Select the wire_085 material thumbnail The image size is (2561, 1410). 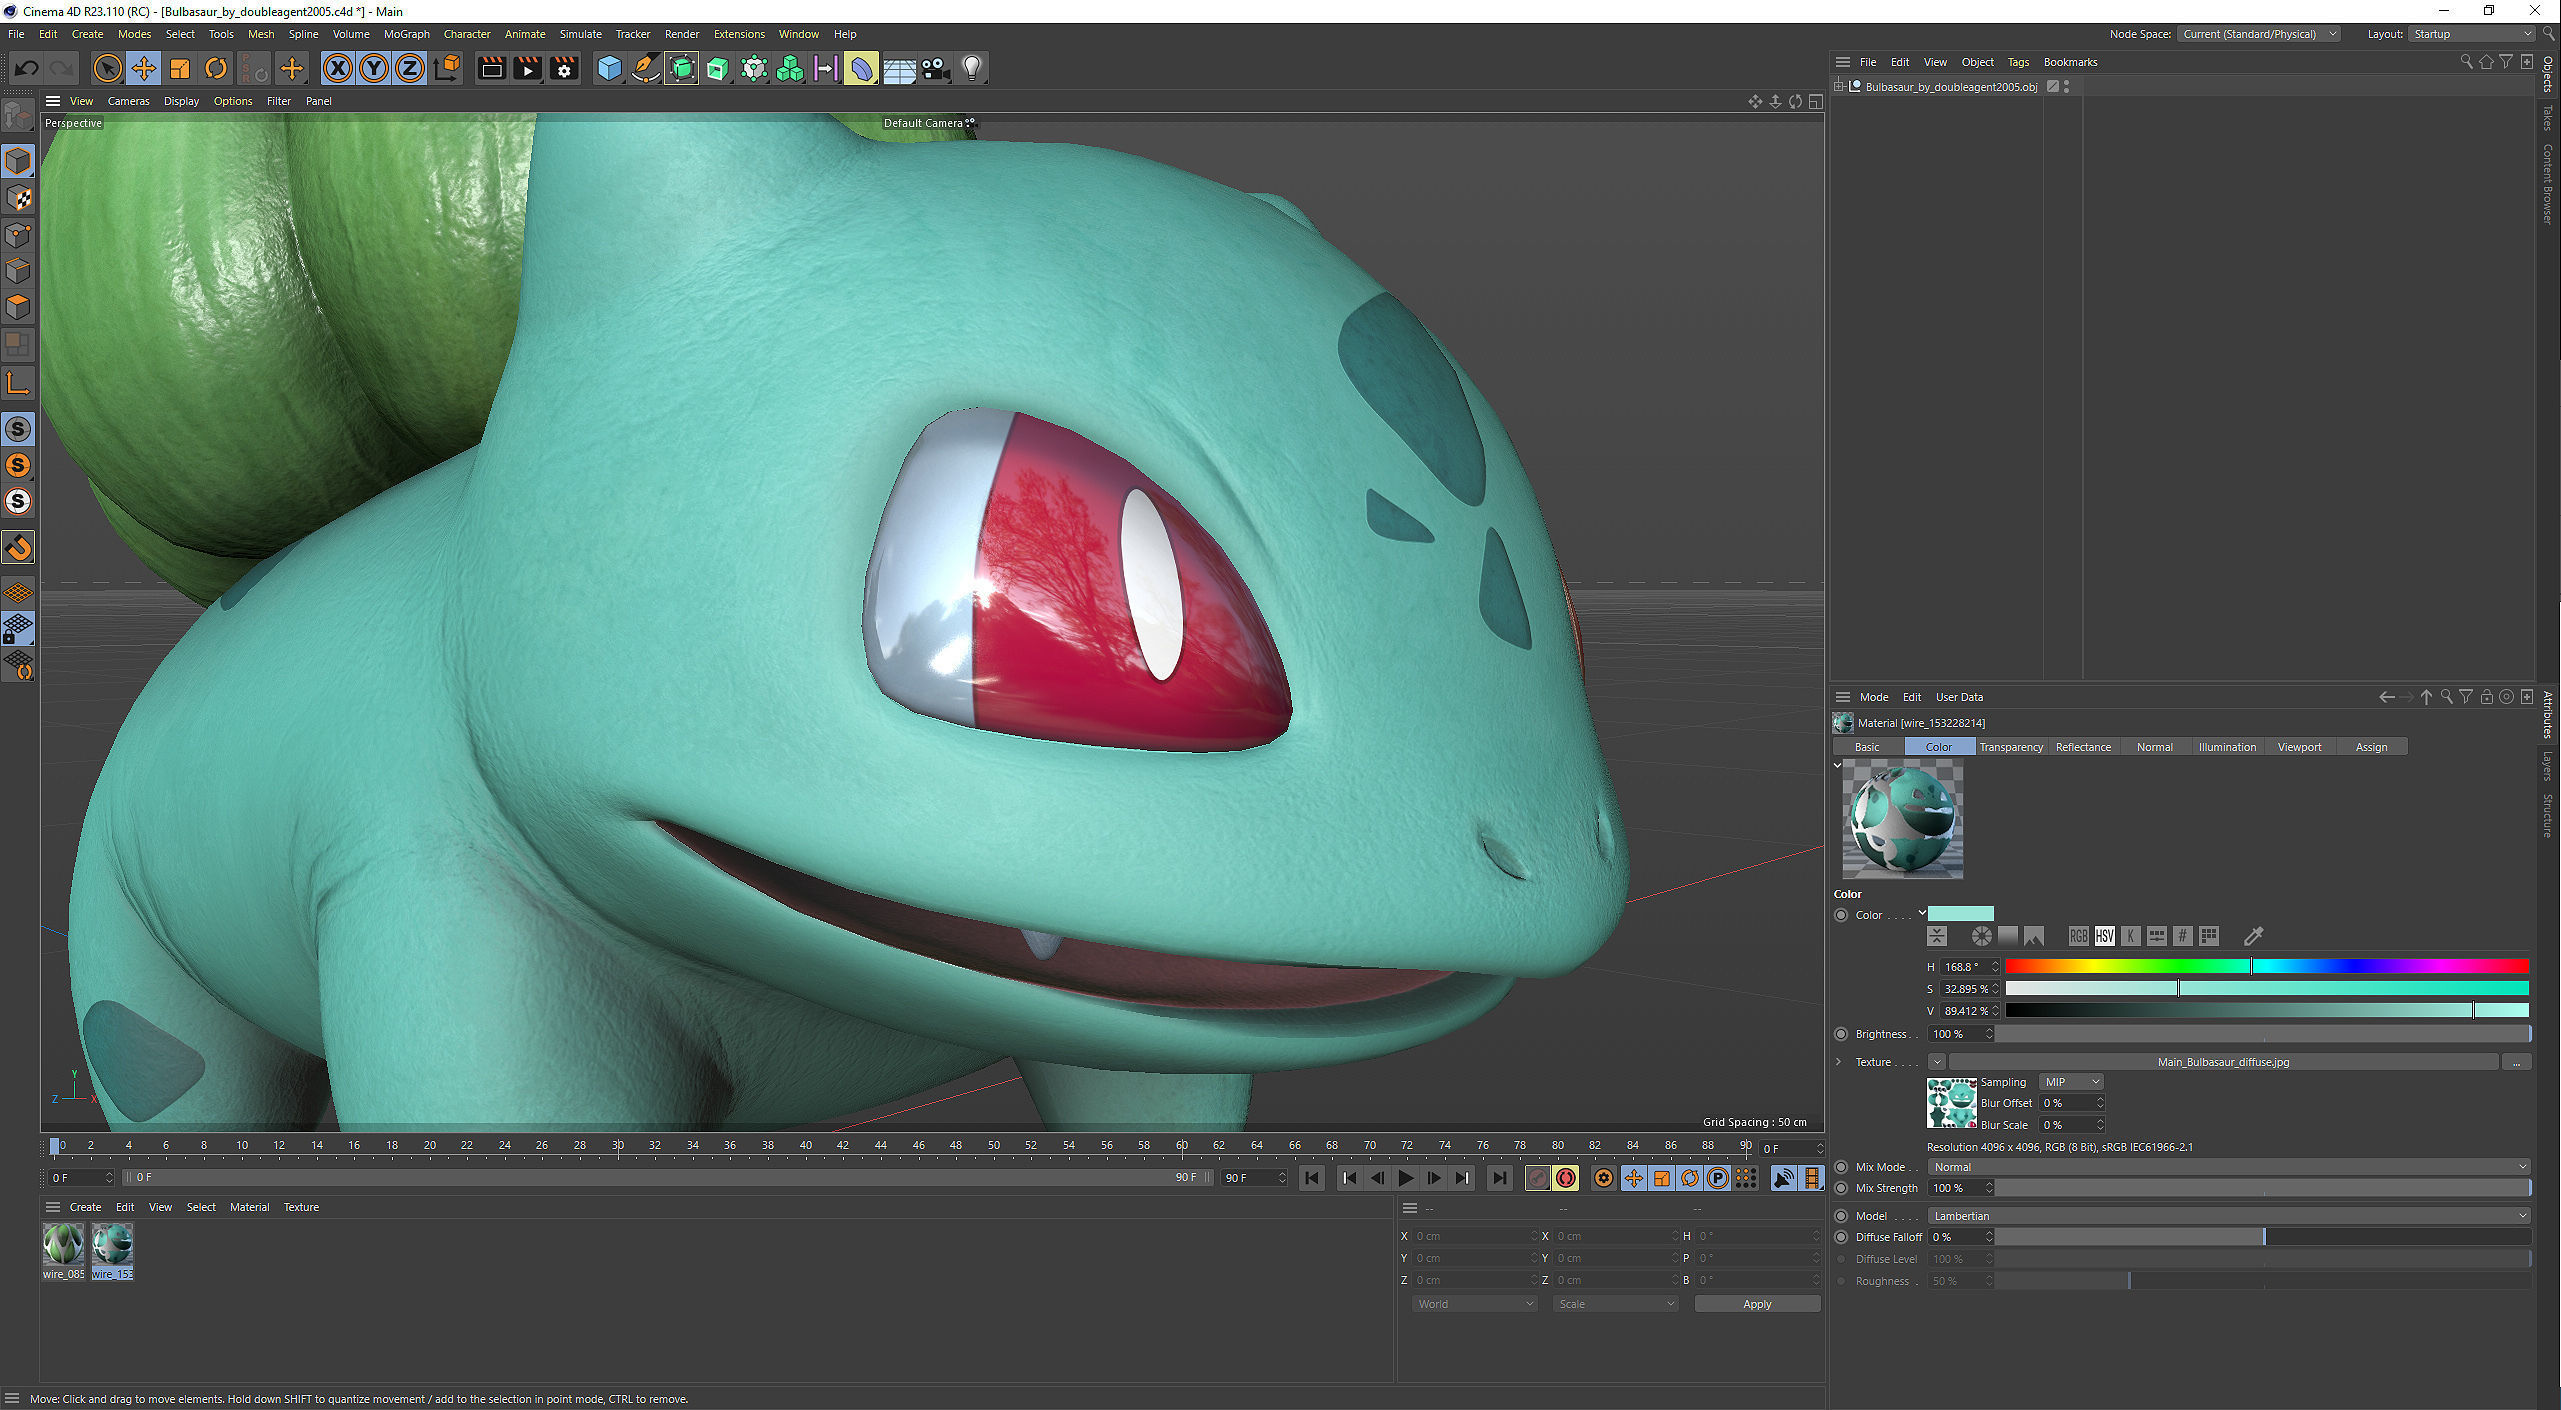(63, 1246)
